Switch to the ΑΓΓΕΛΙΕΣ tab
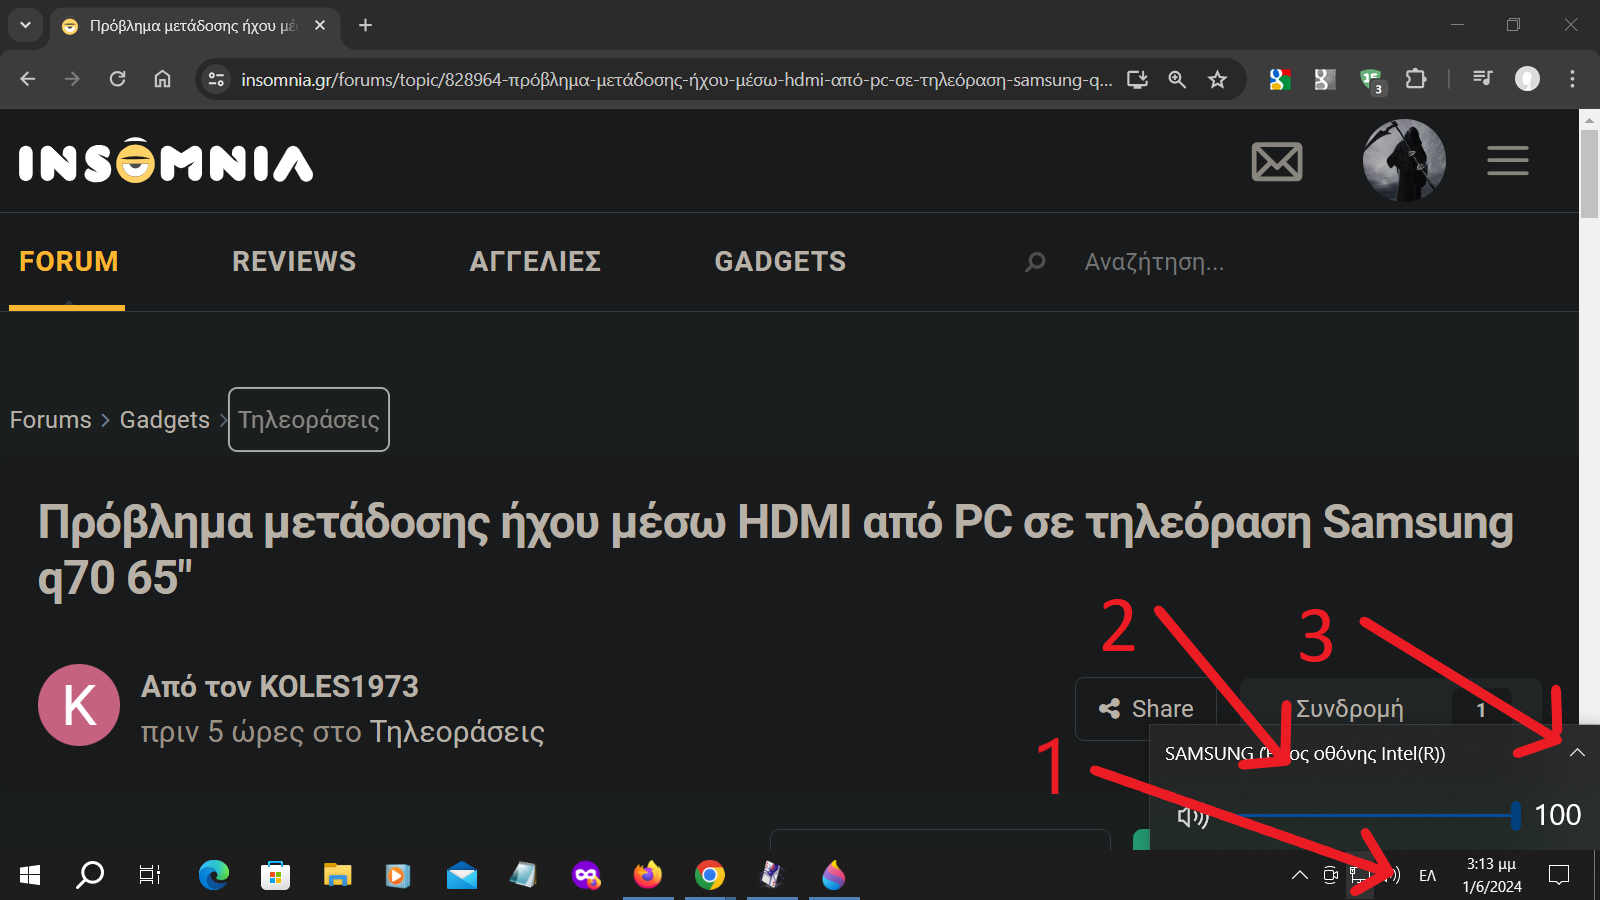Image resolution: width=1600 pixels, height=900 pixels. [x=535, y=262]
